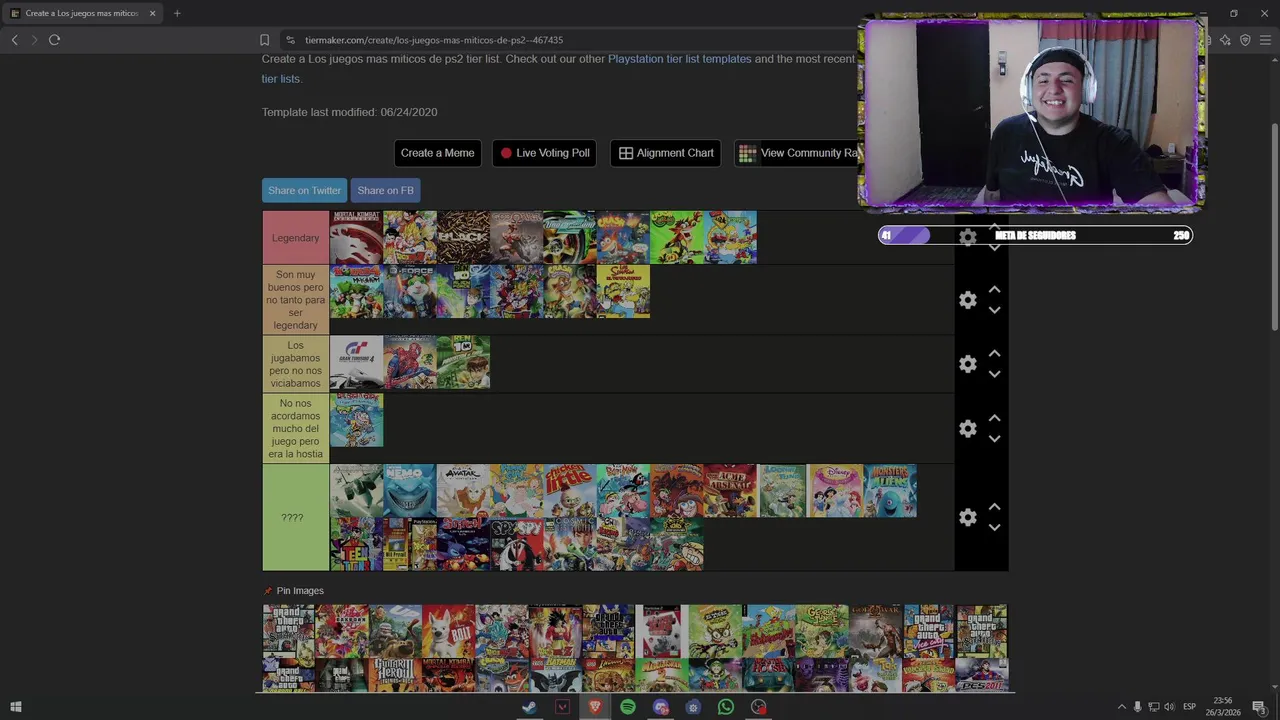Open settings gear for 'No nos acordamos' tier

967,428
